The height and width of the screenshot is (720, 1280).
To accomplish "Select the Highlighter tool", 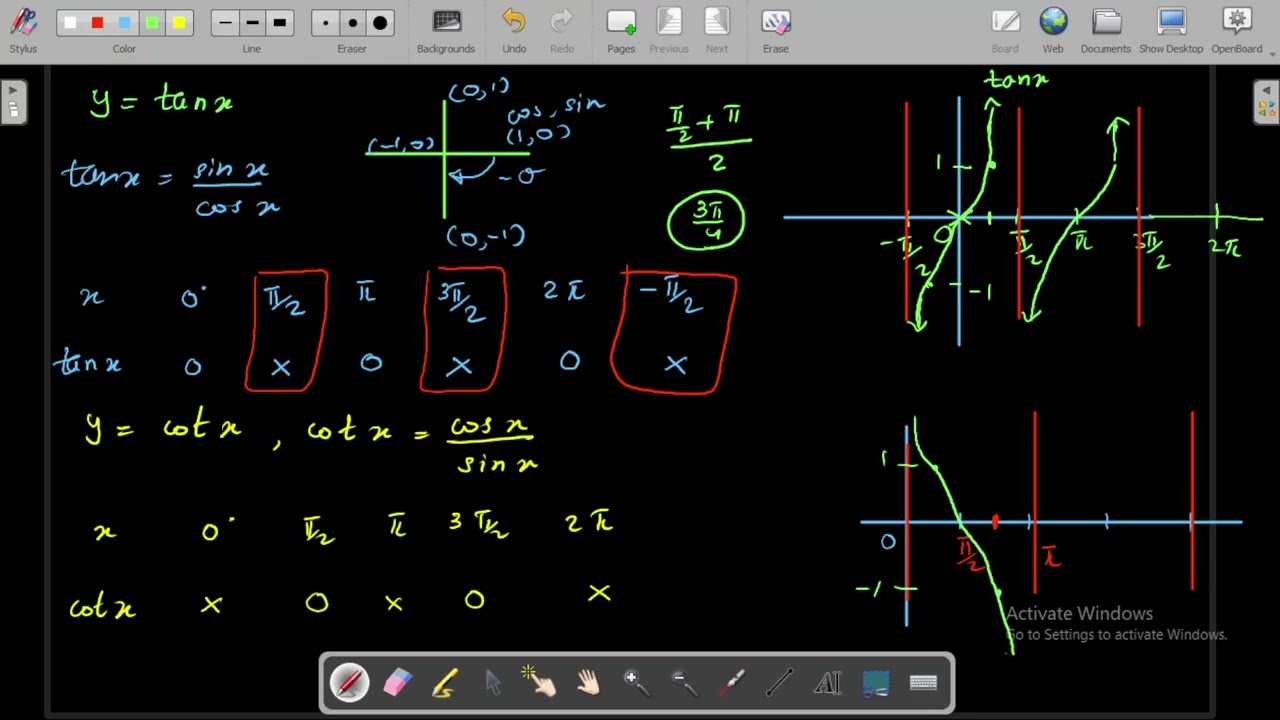I will (x=445, y=683).
